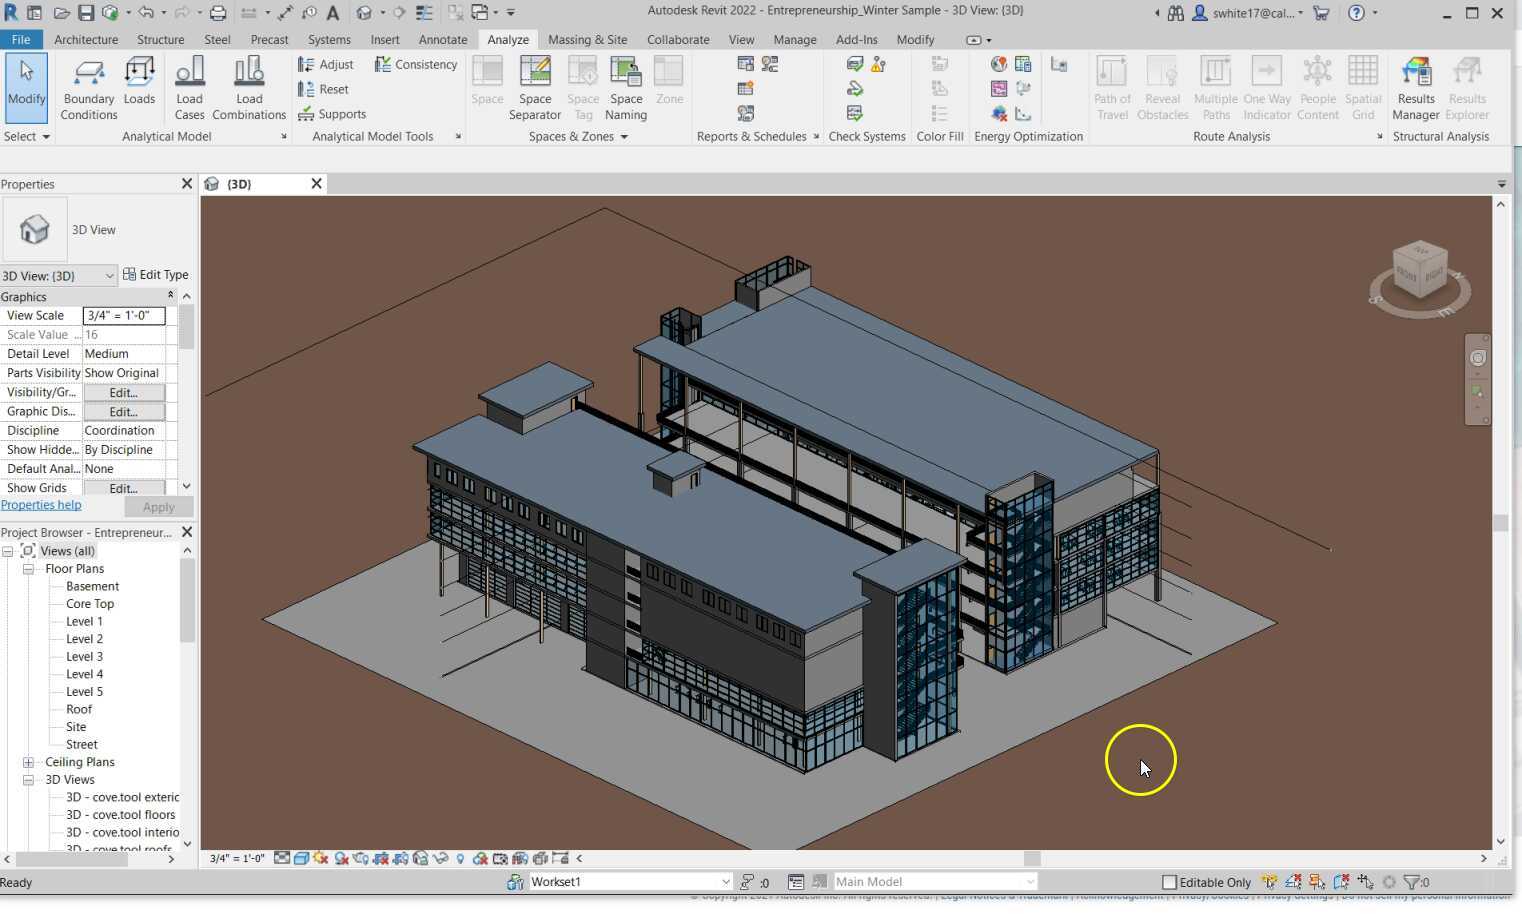Click the Properties help link

point(41,505)
